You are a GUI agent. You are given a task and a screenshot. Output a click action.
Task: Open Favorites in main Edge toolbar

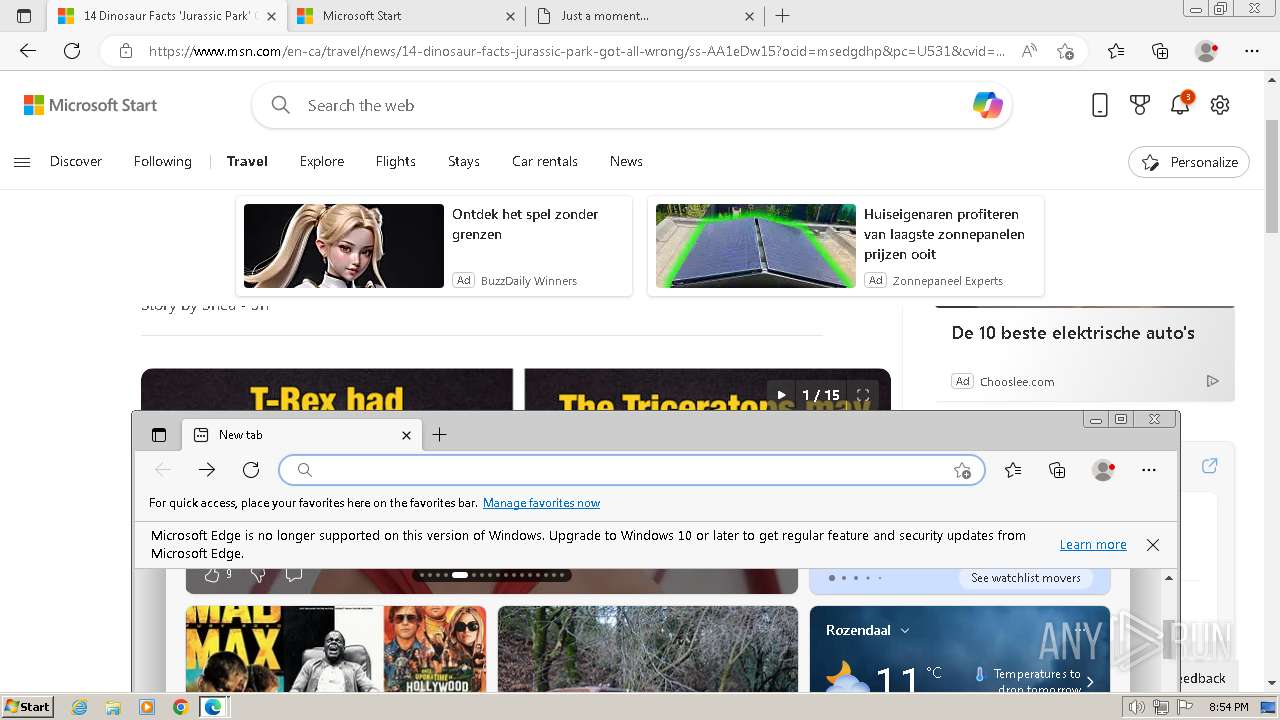1116,51
